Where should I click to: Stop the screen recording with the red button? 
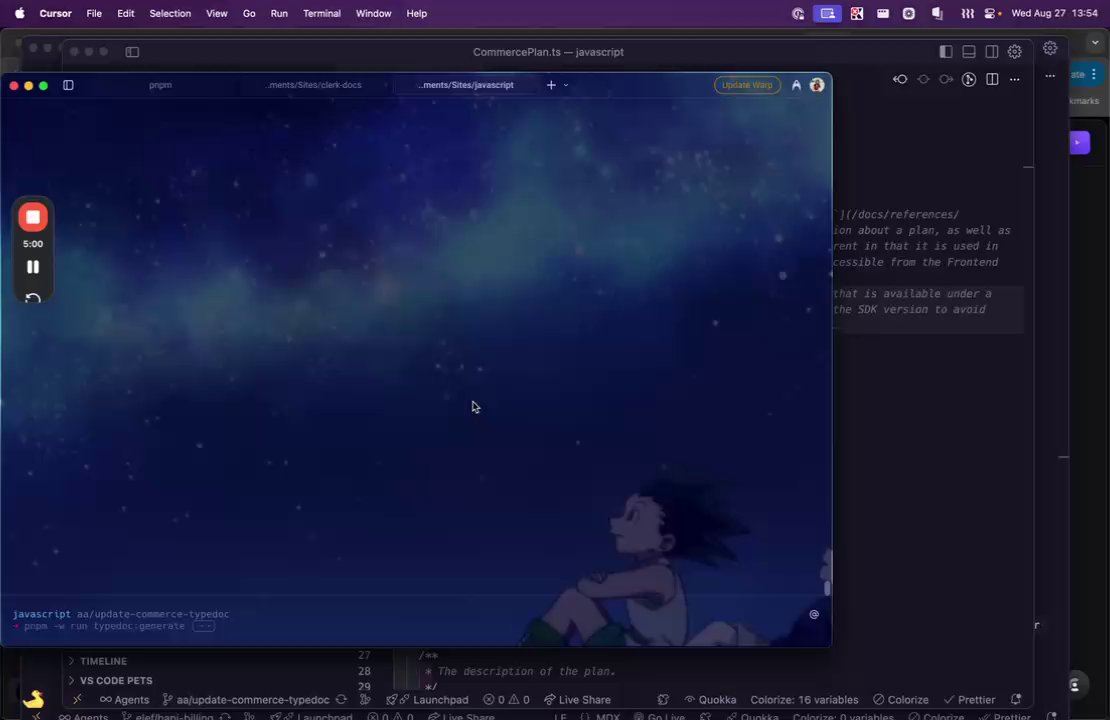[33, 217]
